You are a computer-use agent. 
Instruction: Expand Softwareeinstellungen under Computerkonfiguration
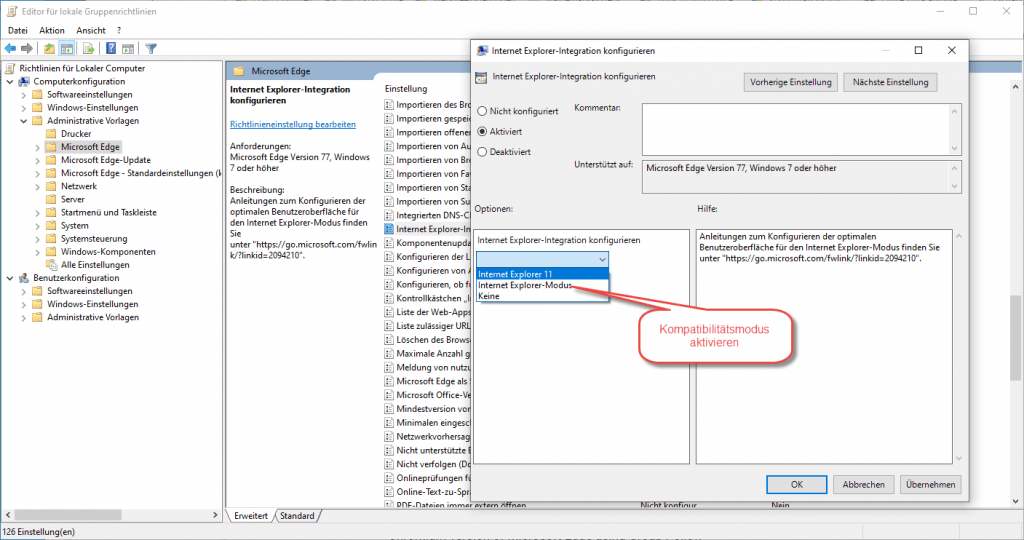24,95
